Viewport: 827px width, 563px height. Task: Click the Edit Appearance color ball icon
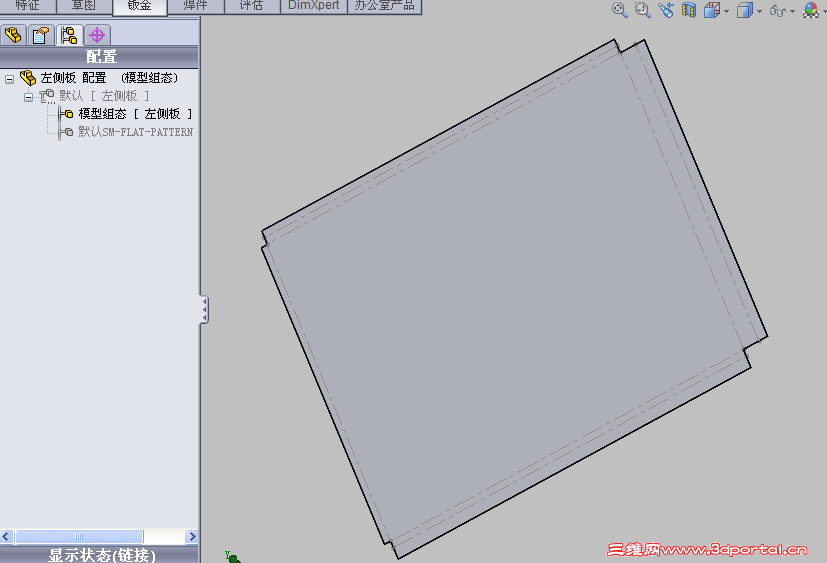point(811,10)
